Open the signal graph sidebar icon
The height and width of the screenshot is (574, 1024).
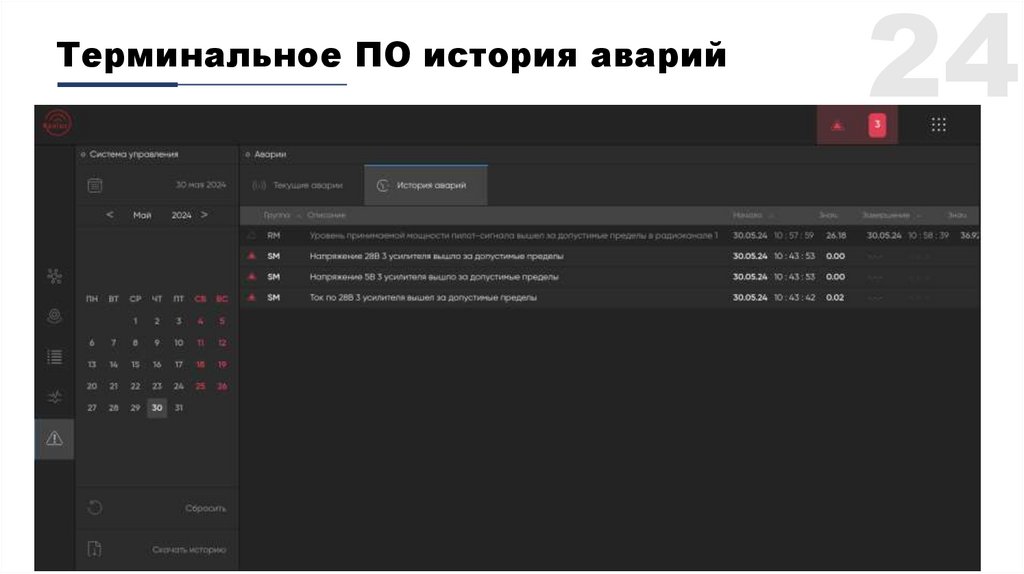(x=55, y=397)
